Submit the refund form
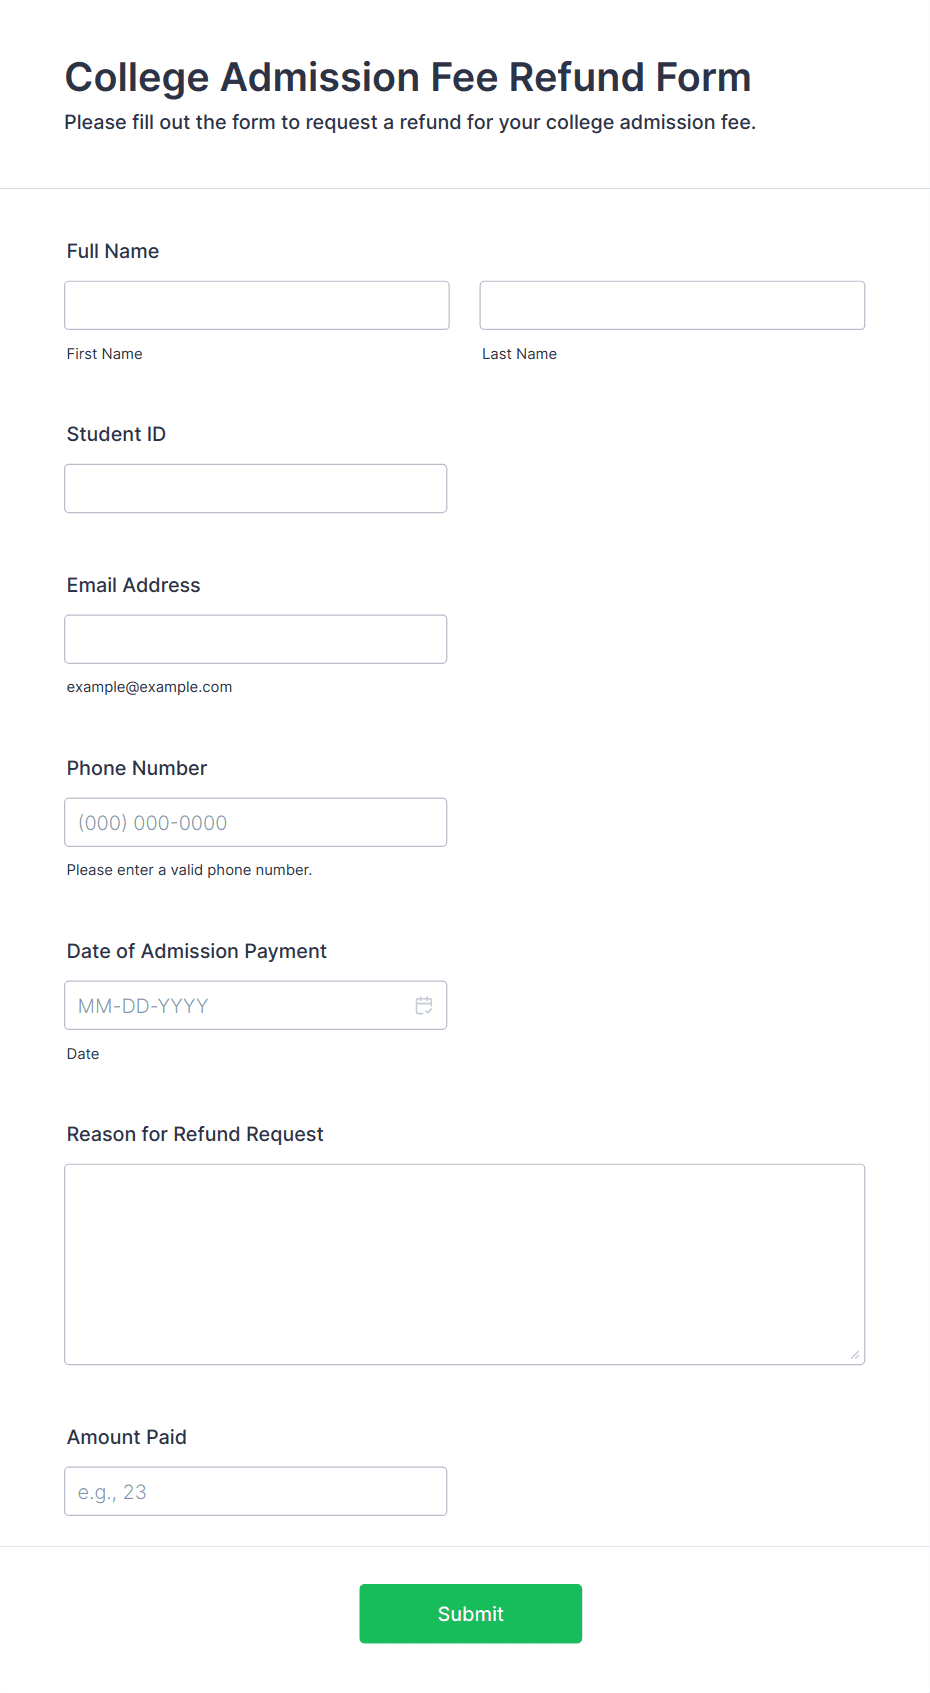930x1693 pixels. (471, 1613)
